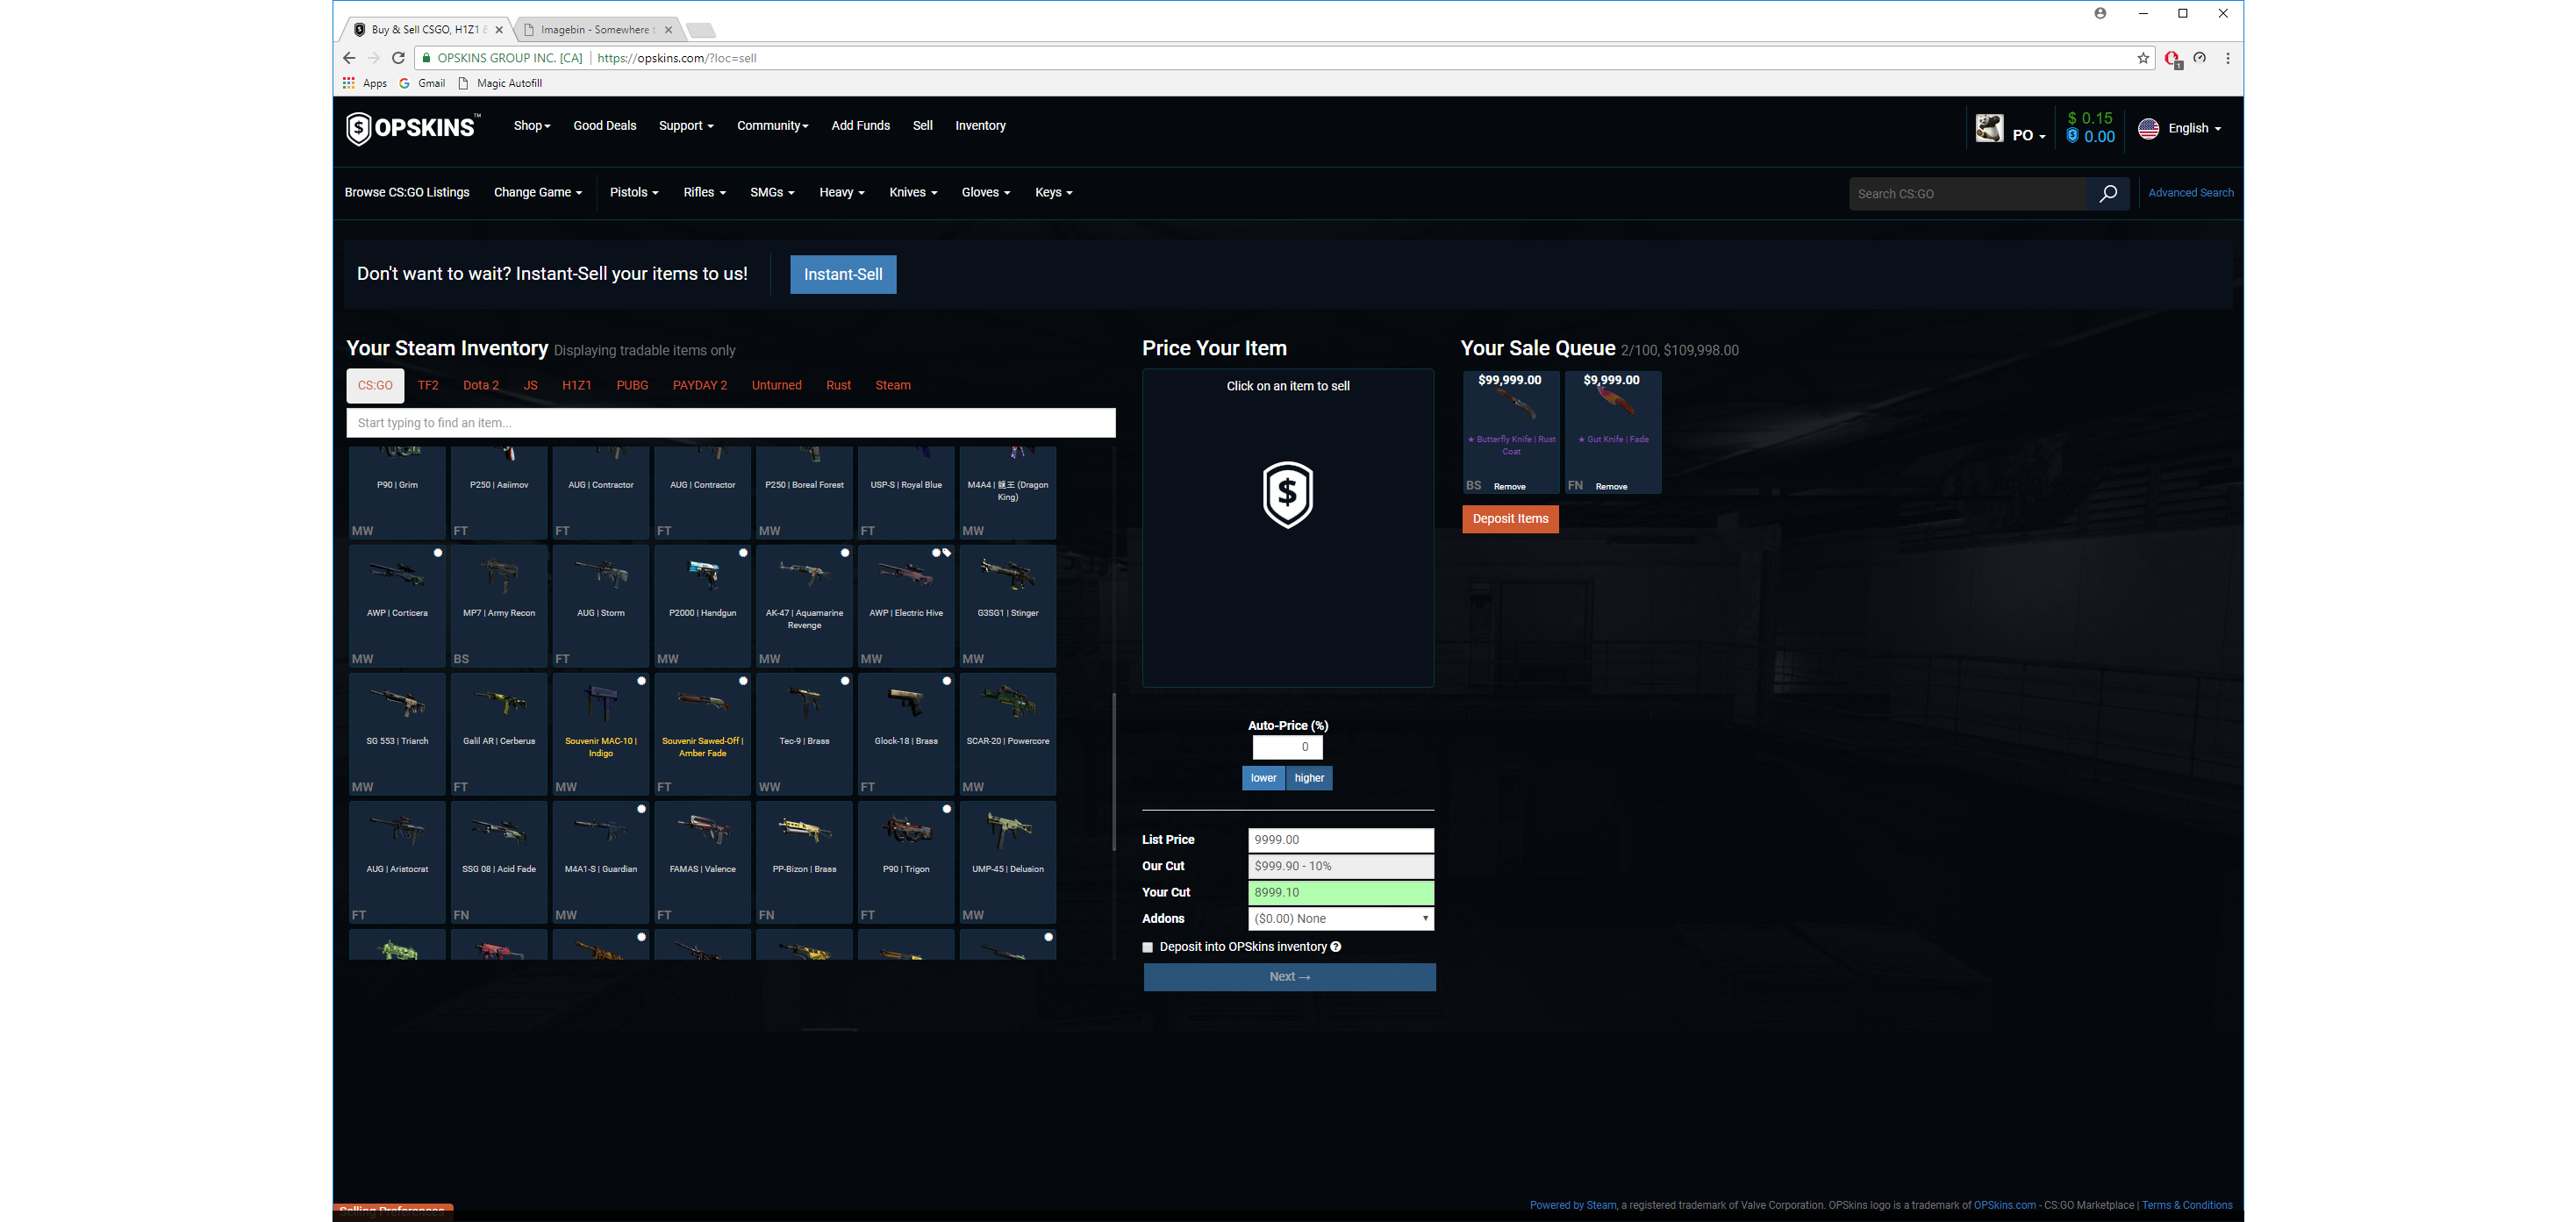Viewport: 2576px width, 1222px height.
Task: Open the Apps shortcut in bookmarks bar
Action: tap(365, 83)
